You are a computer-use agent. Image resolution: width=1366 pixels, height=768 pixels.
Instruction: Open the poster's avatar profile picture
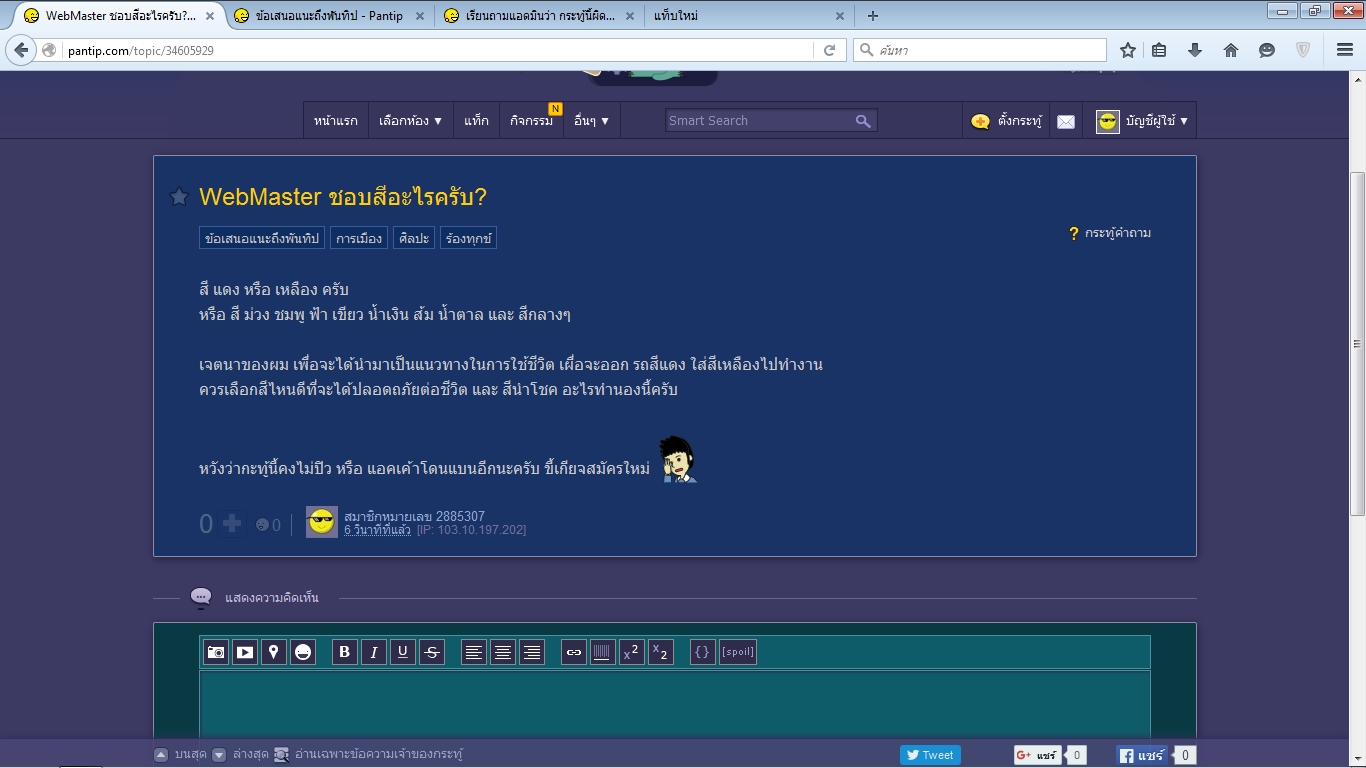[x=322, y=521]
